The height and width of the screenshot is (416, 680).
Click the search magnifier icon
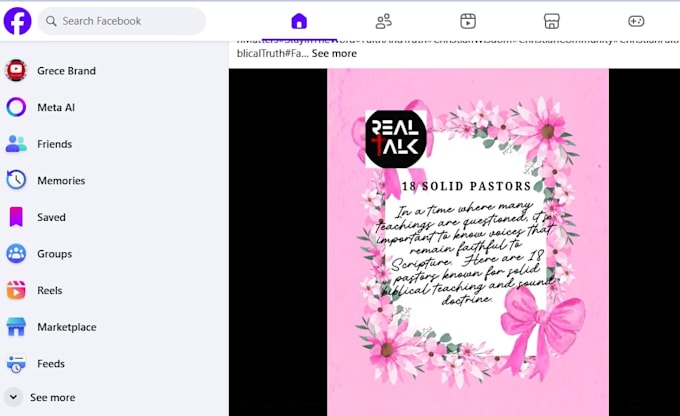tap(51, 21)
